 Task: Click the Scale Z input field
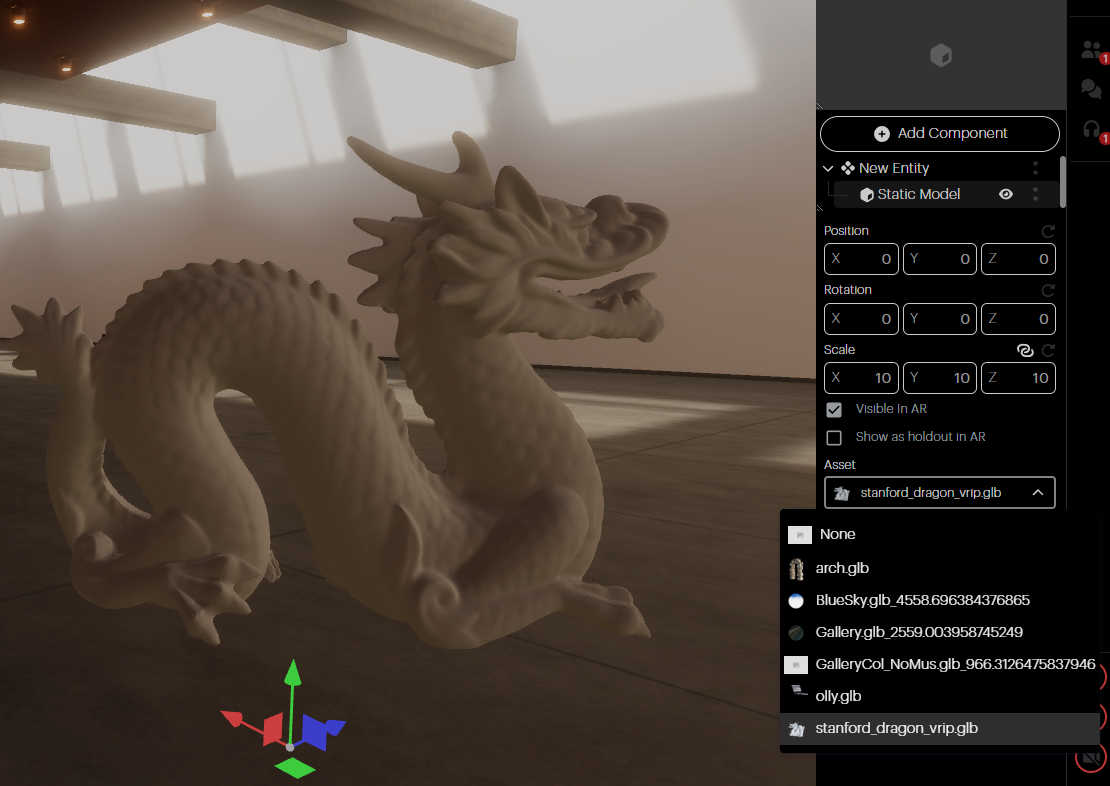[1018, 378]
